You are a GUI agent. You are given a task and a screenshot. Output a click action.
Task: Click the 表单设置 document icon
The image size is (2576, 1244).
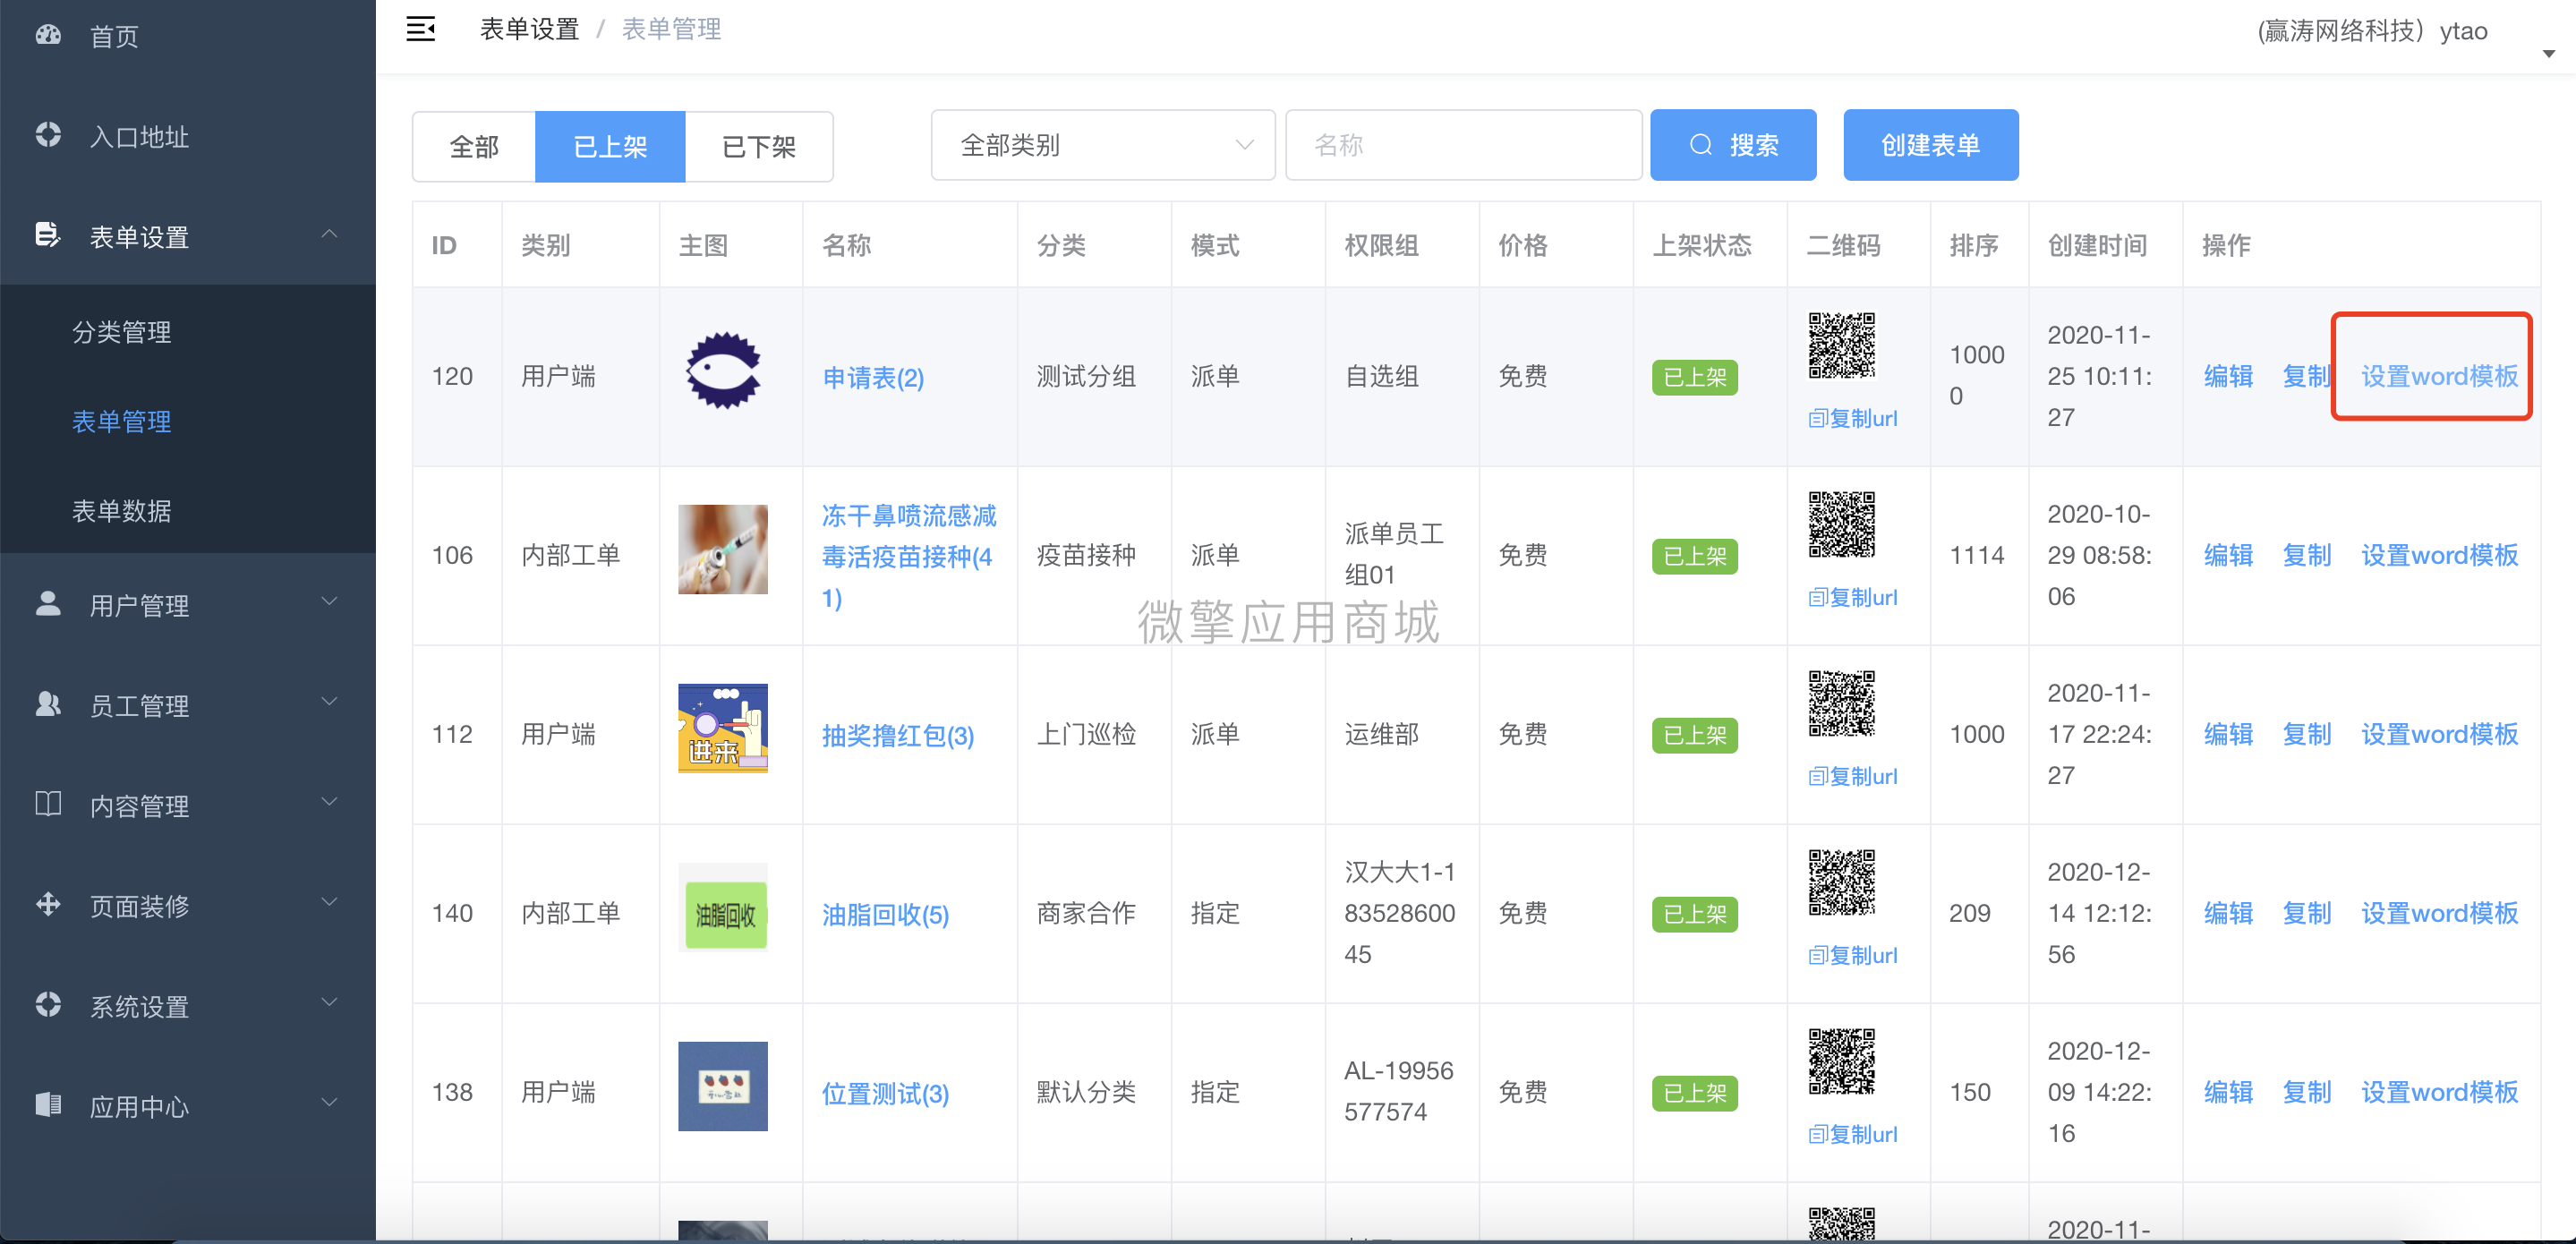pos(48,235)
